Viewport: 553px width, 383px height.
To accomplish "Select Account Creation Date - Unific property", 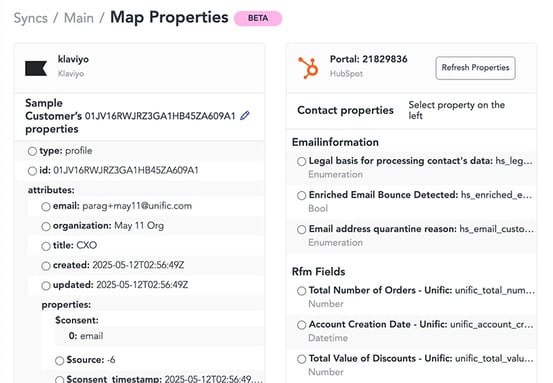I will 302,325.
